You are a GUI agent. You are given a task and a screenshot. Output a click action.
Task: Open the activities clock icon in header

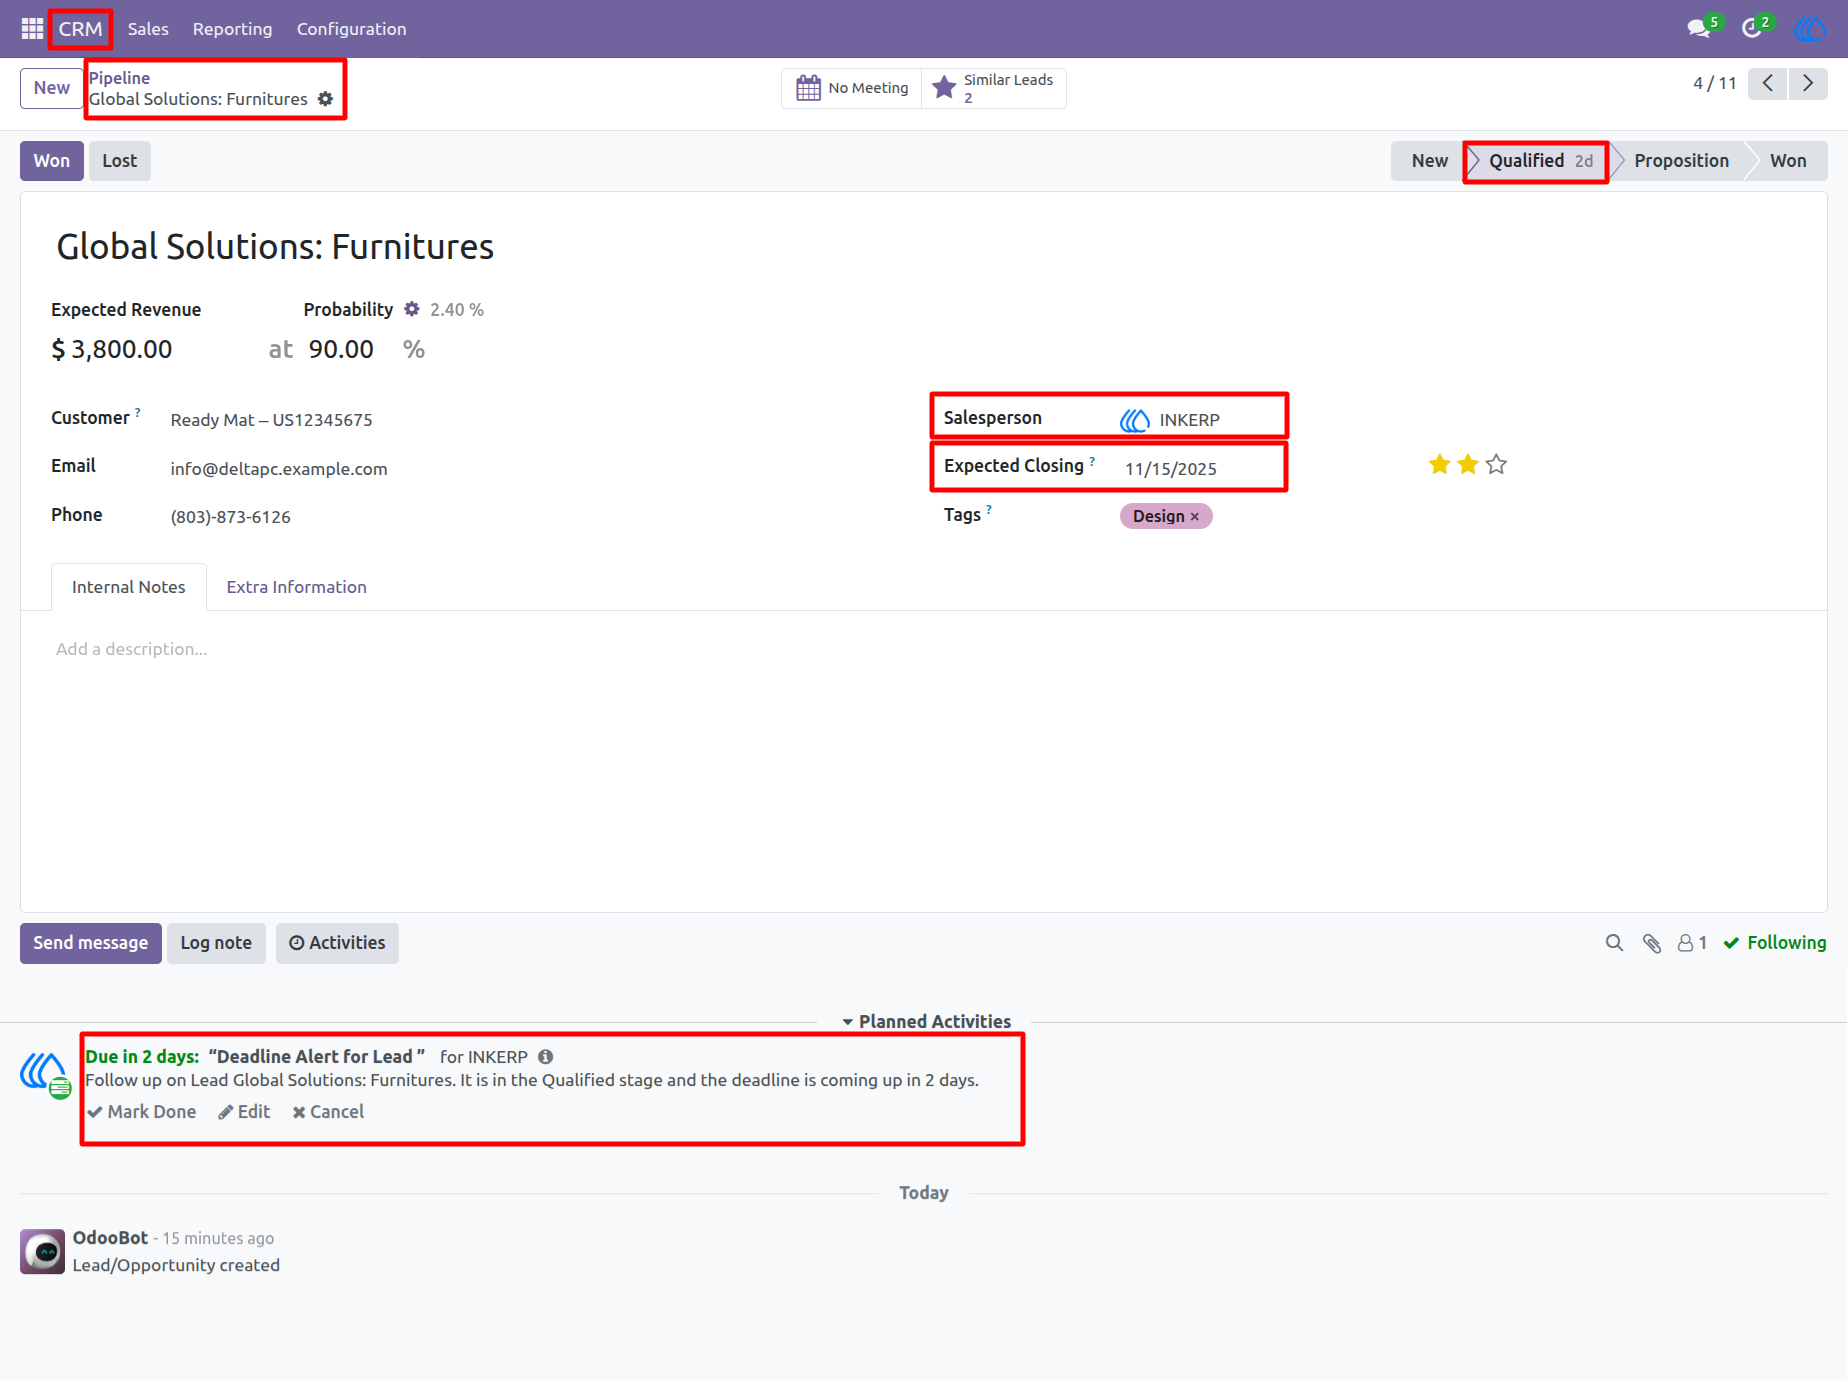coord(1751,29)
